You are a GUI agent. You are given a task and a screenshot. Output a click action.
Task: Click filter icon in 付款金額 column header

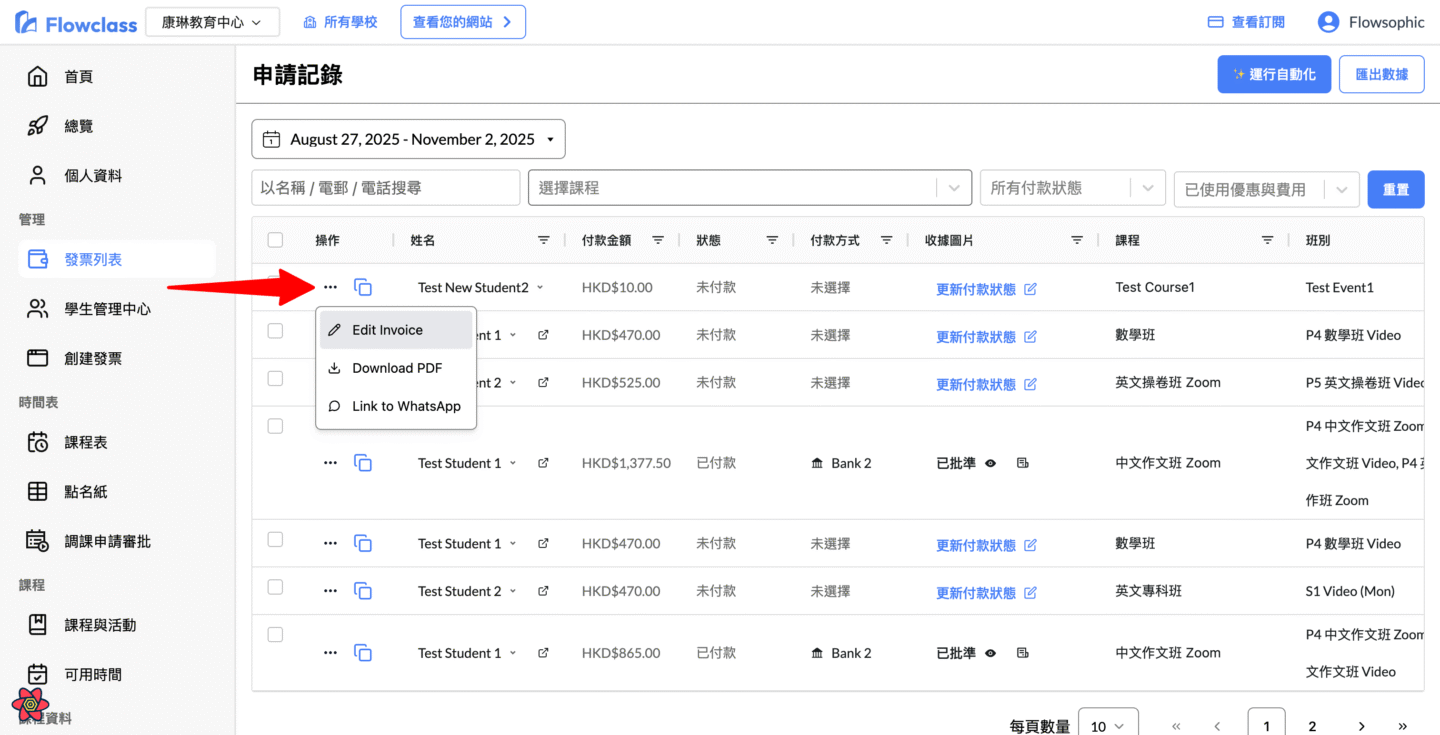point(658,240)
